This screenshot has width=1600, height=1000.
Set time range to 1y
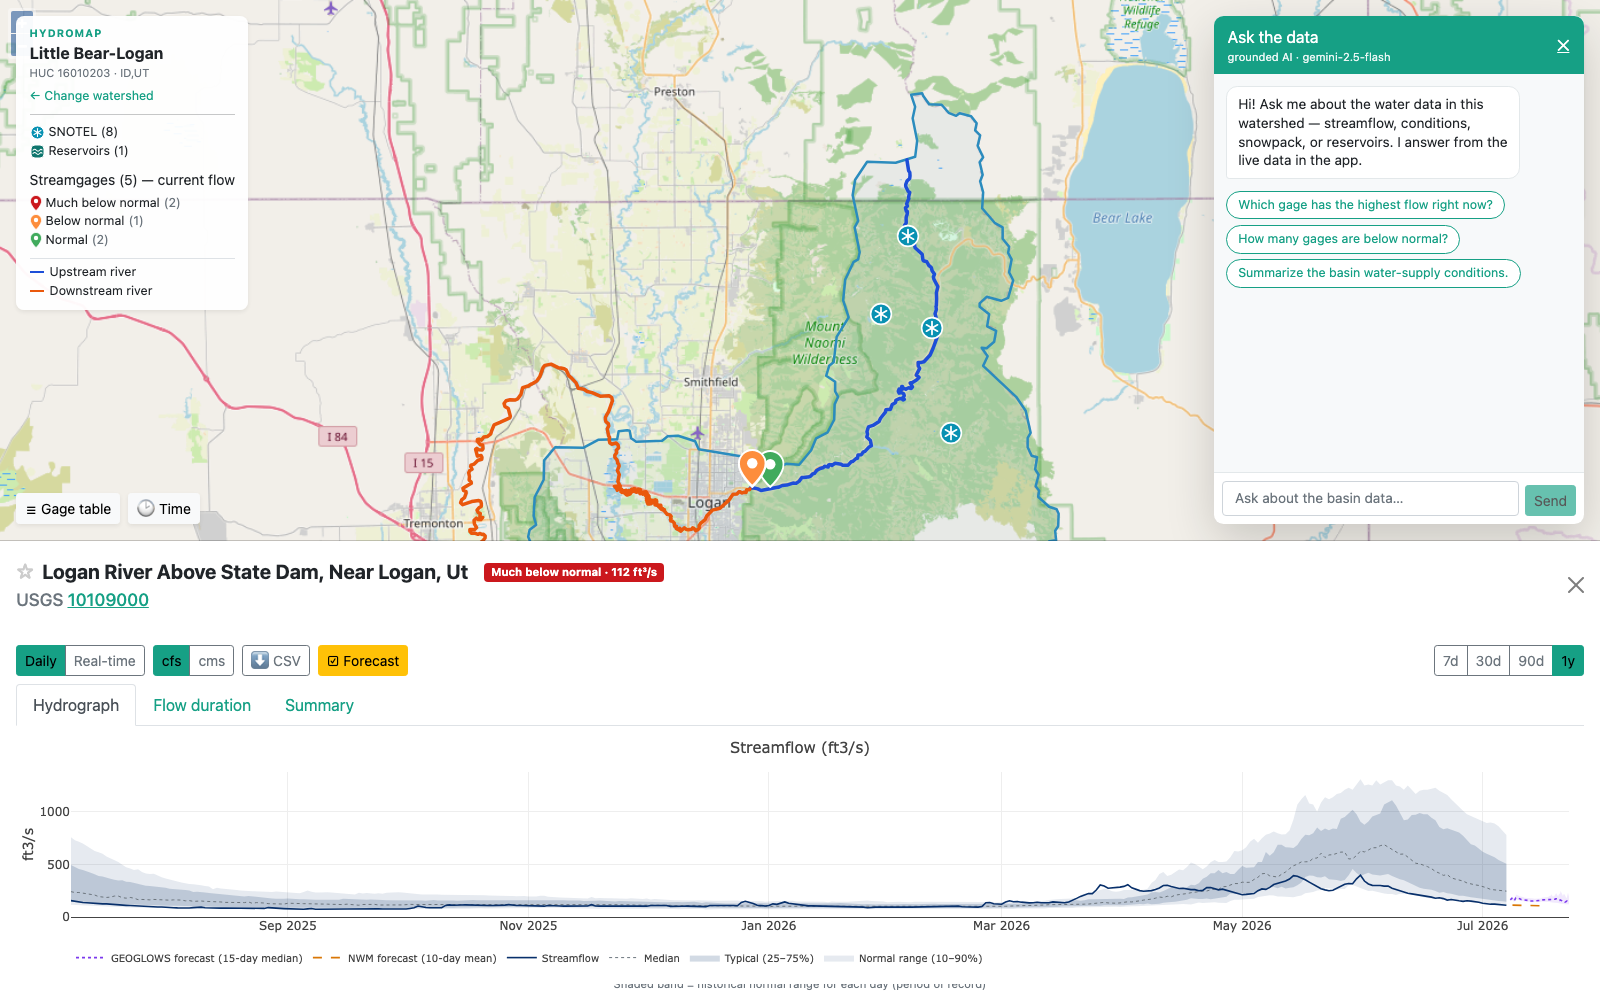click(x=1568, y=661)
